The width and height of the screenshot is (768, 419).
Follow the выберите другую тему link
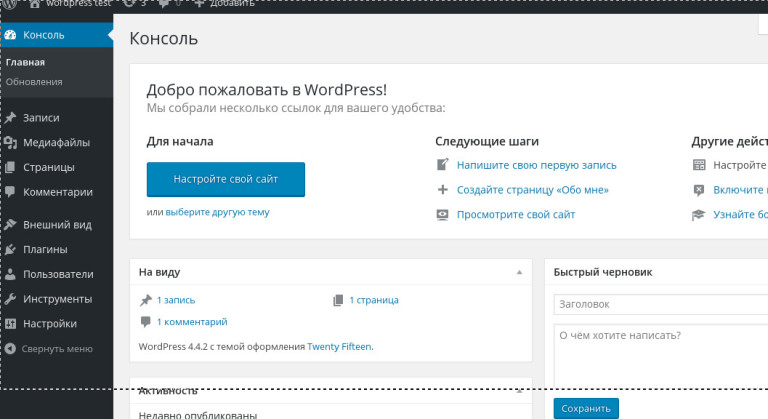point(217,212)
